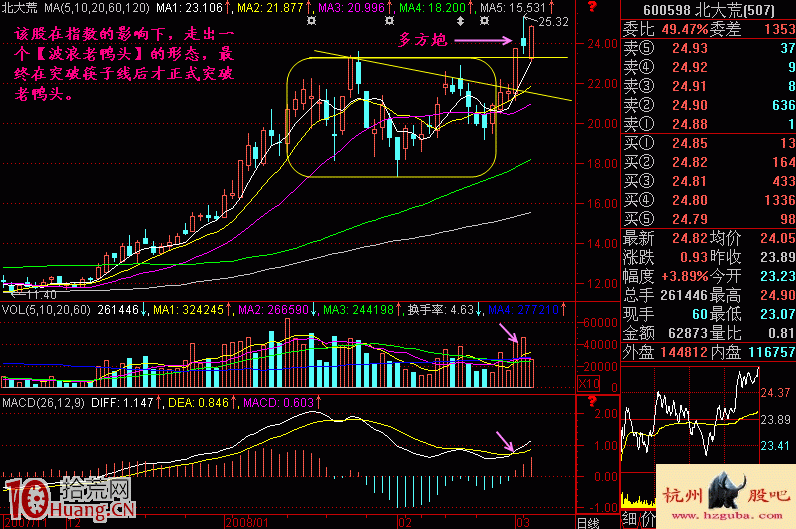Click the DIFF: 1.147 value
Screen dimensions: 796x529
pos(122,403)
